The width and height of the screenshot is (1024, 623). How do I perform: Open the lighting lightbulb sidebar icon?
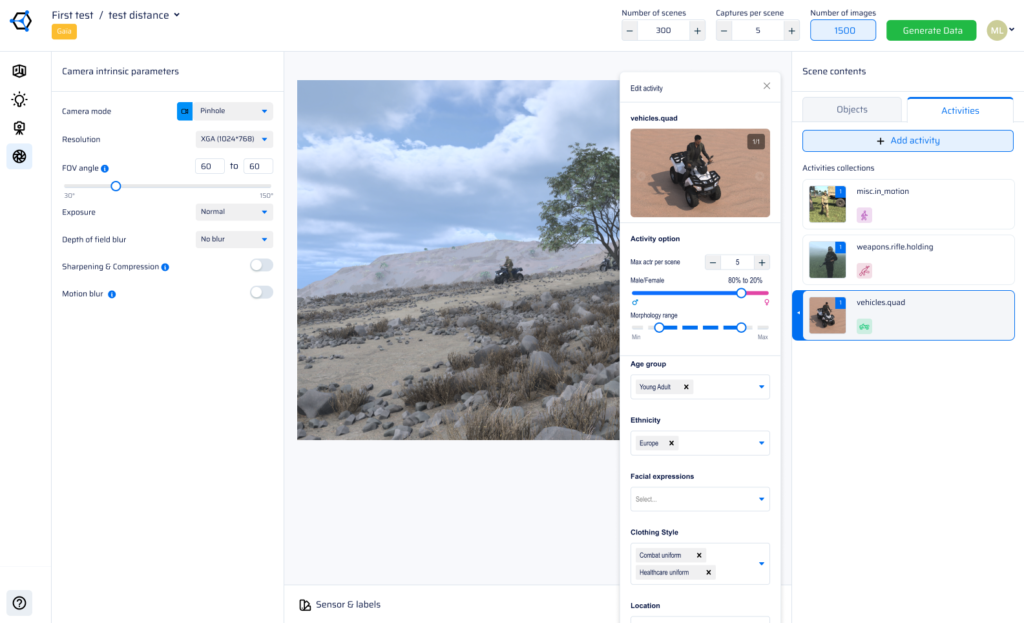pyautogui.click(x=19, y=100)
